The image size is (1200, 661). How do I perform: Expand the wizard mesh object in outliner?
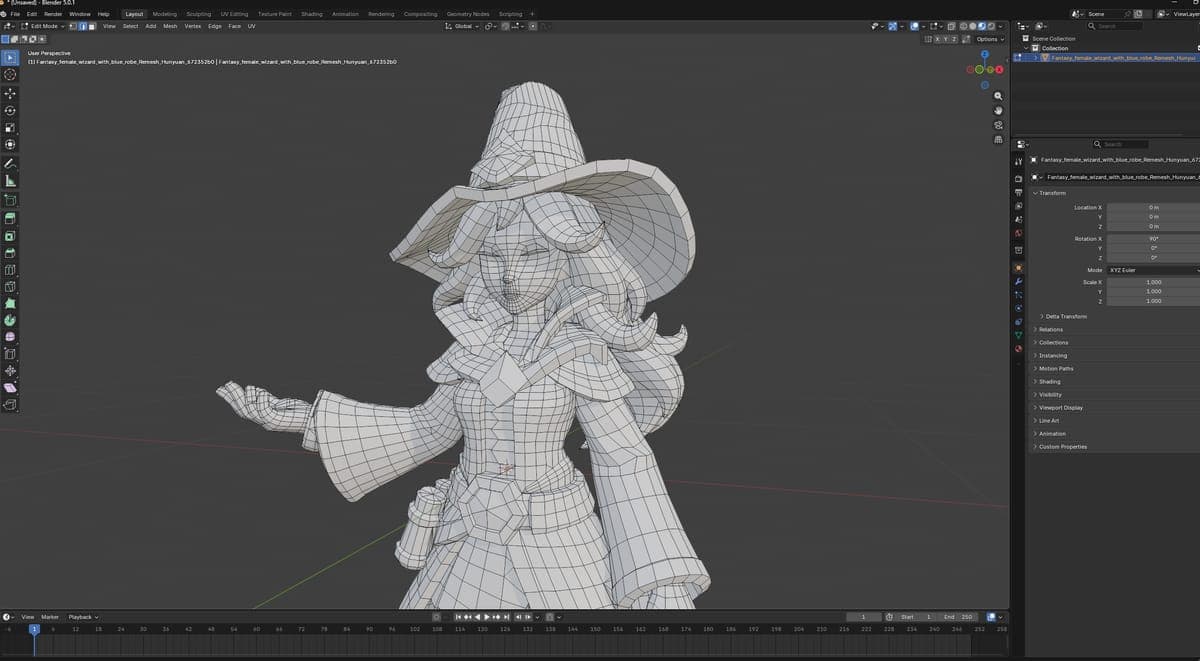(x=1036, y=57)
